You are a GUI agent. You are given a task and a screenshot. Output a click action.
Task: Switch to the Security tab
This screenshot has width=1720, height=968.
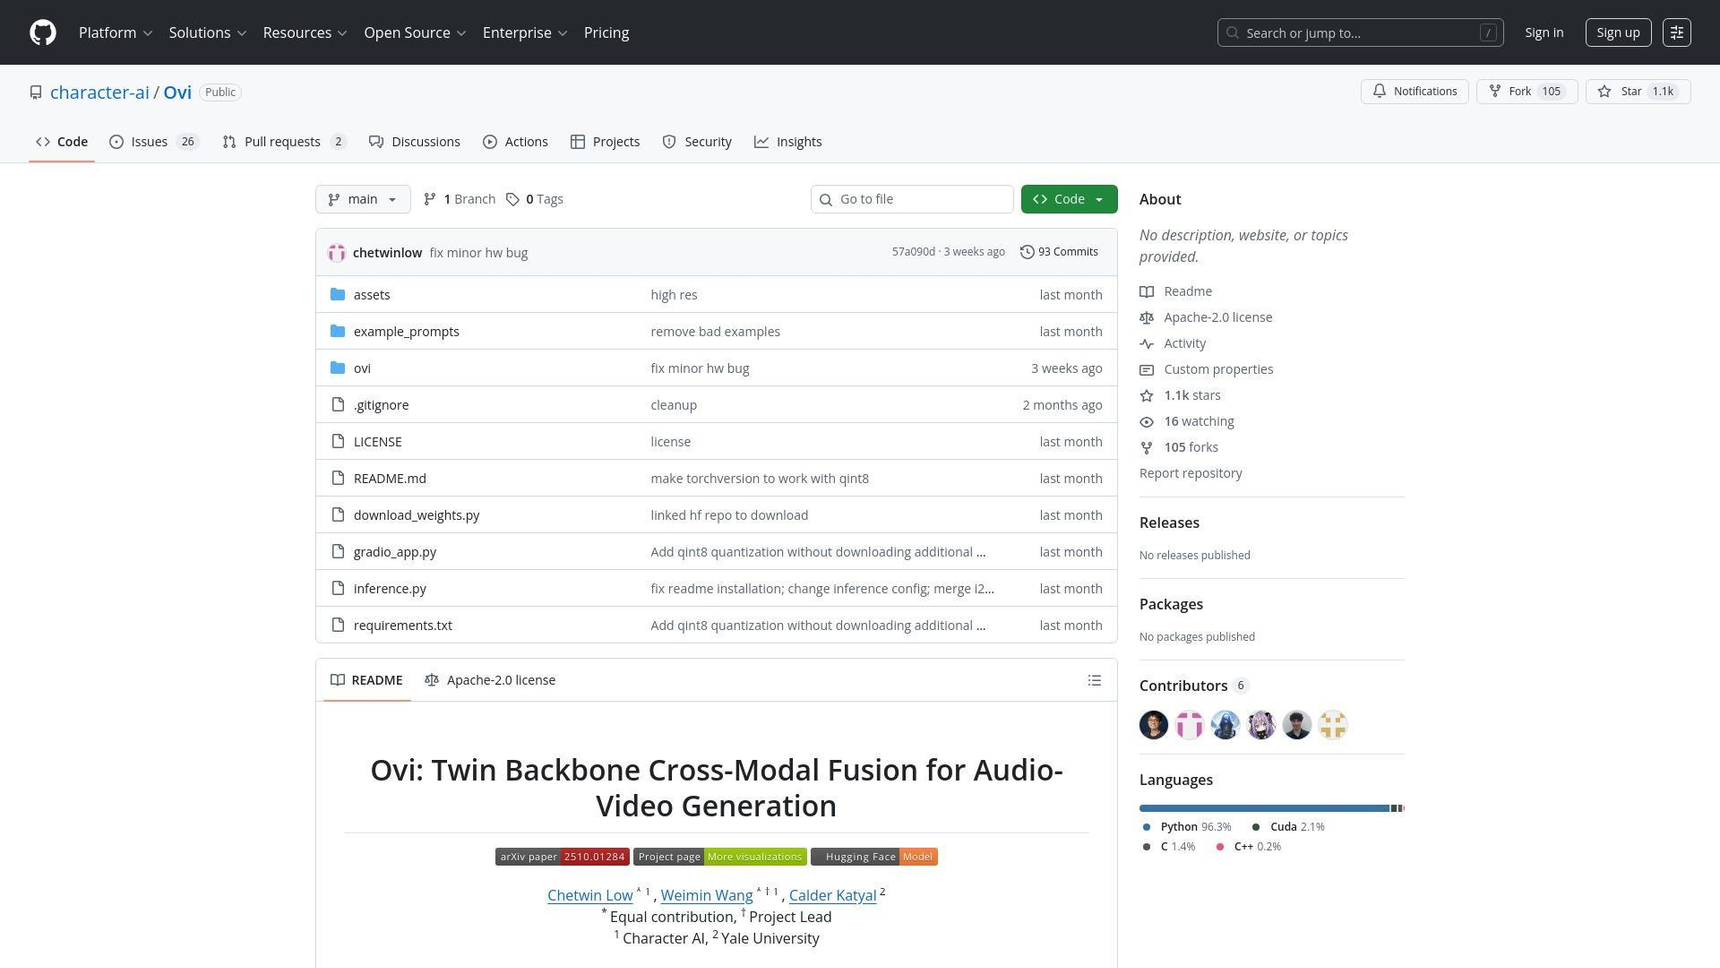click(x=697, y=142)
